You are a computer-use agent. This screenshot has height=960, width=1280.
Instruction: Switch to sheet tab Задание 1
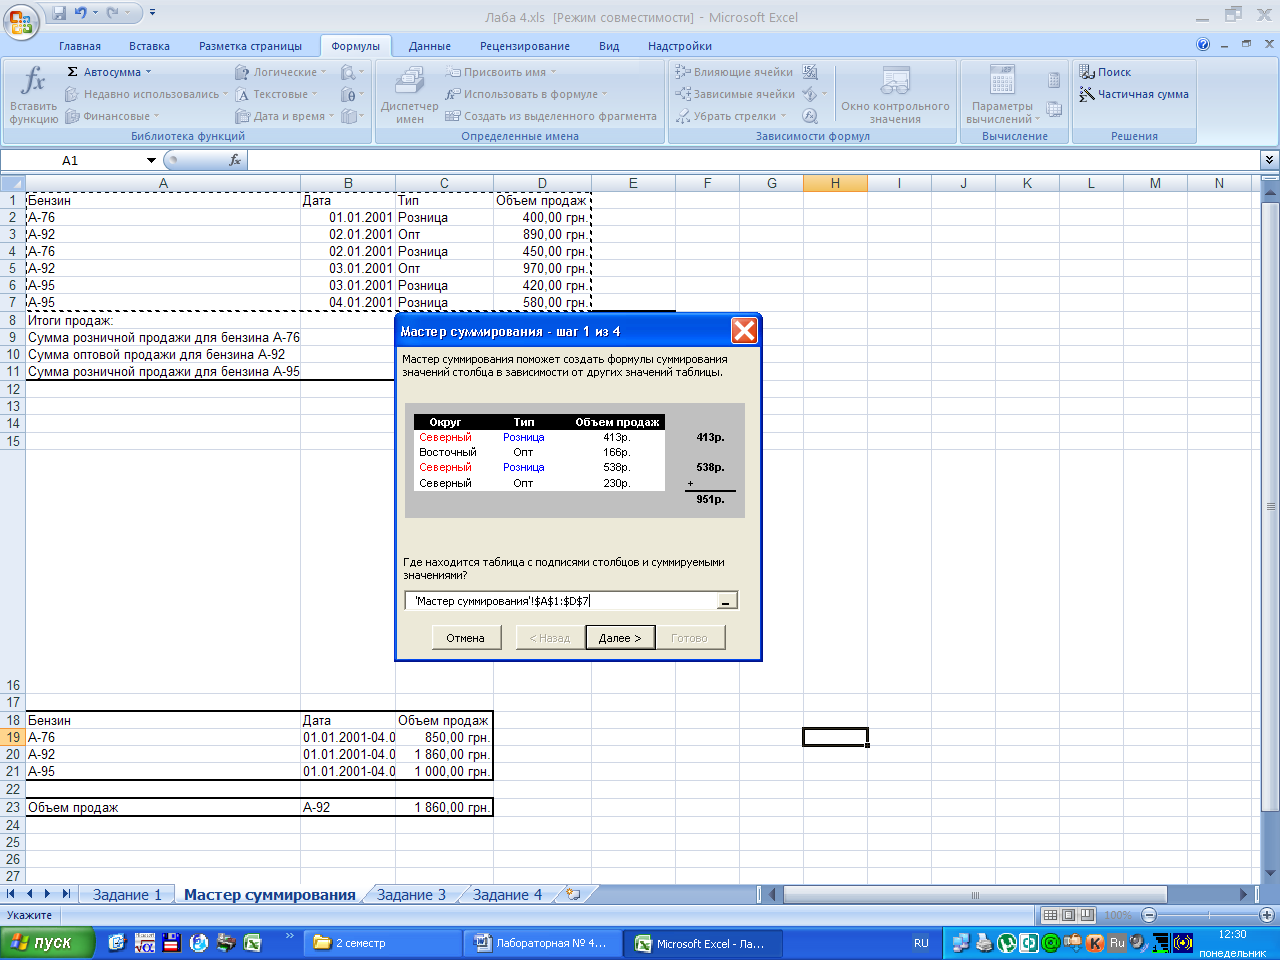[x=127, y=895]
